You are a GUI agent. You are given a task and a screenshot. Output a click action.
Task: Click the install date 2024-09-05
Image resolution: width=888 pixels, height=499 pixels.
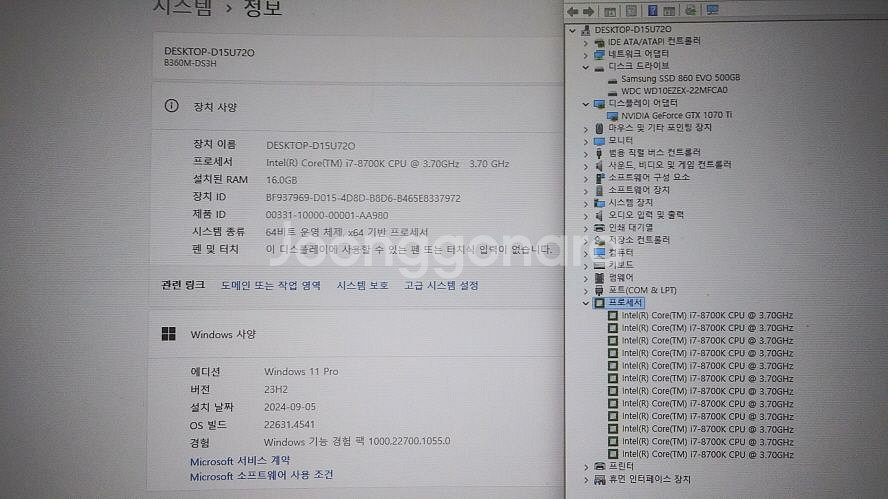[x=290, y=407]
